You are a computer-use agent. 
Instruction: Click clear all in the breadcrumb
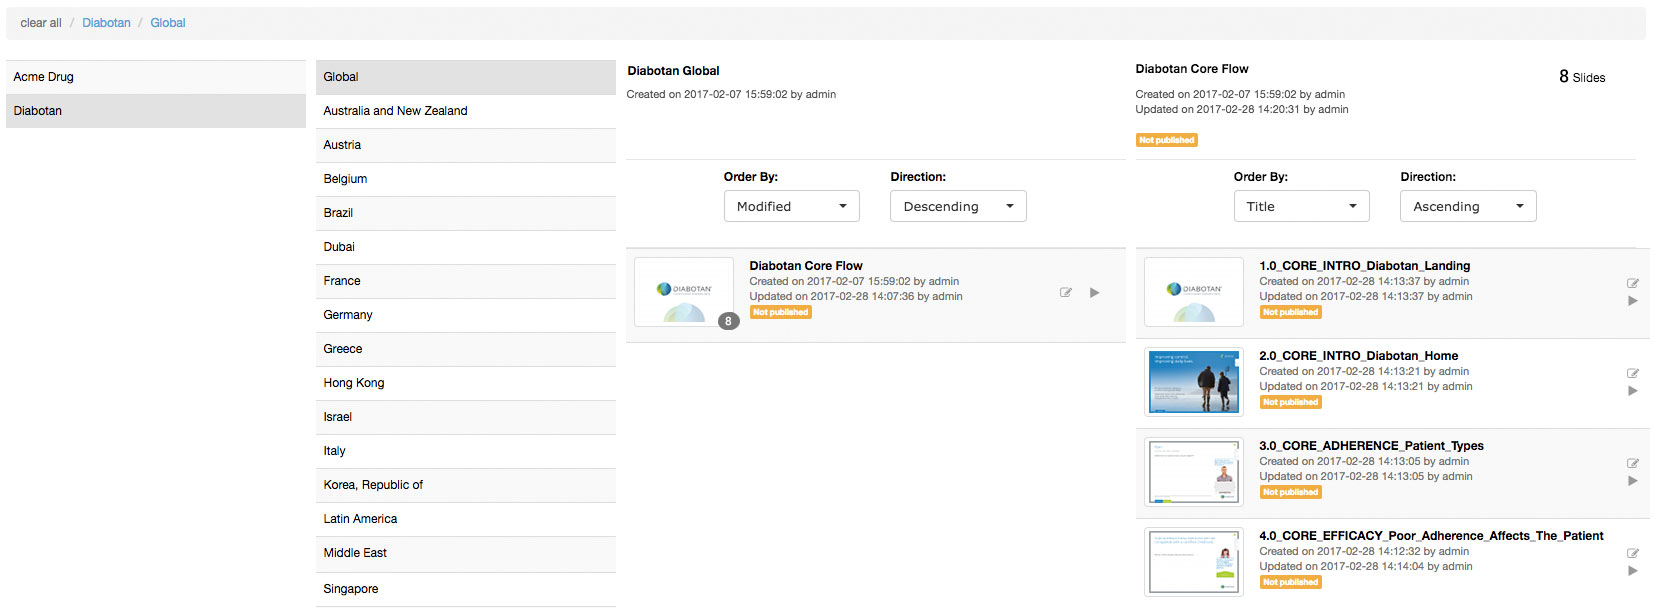[x=41, y=23]
